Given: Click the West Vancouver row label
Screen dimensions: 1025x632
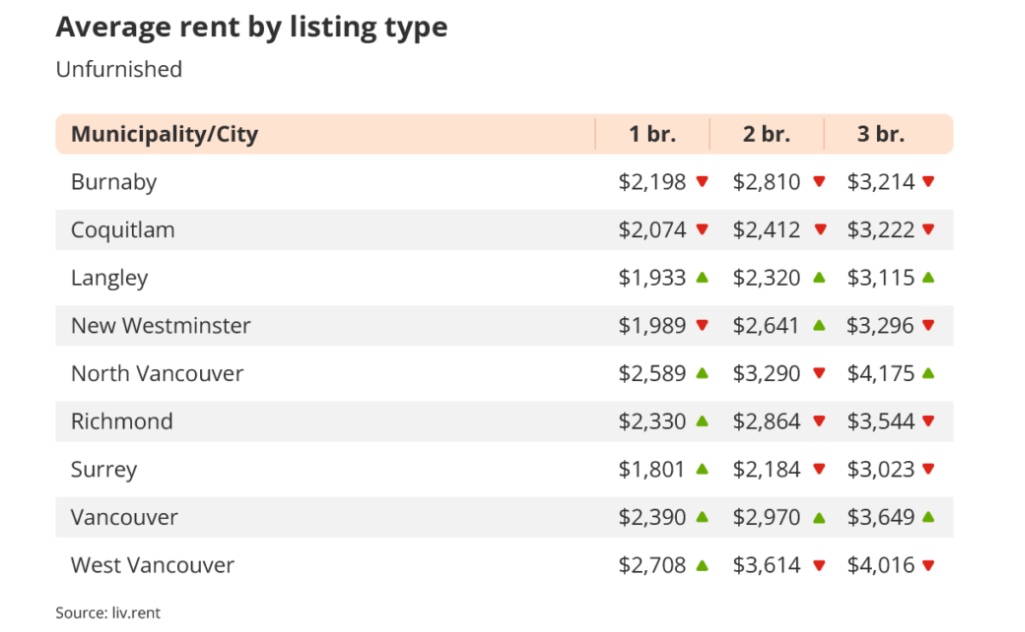Looking at the screenshot, I should click(152, 565).
